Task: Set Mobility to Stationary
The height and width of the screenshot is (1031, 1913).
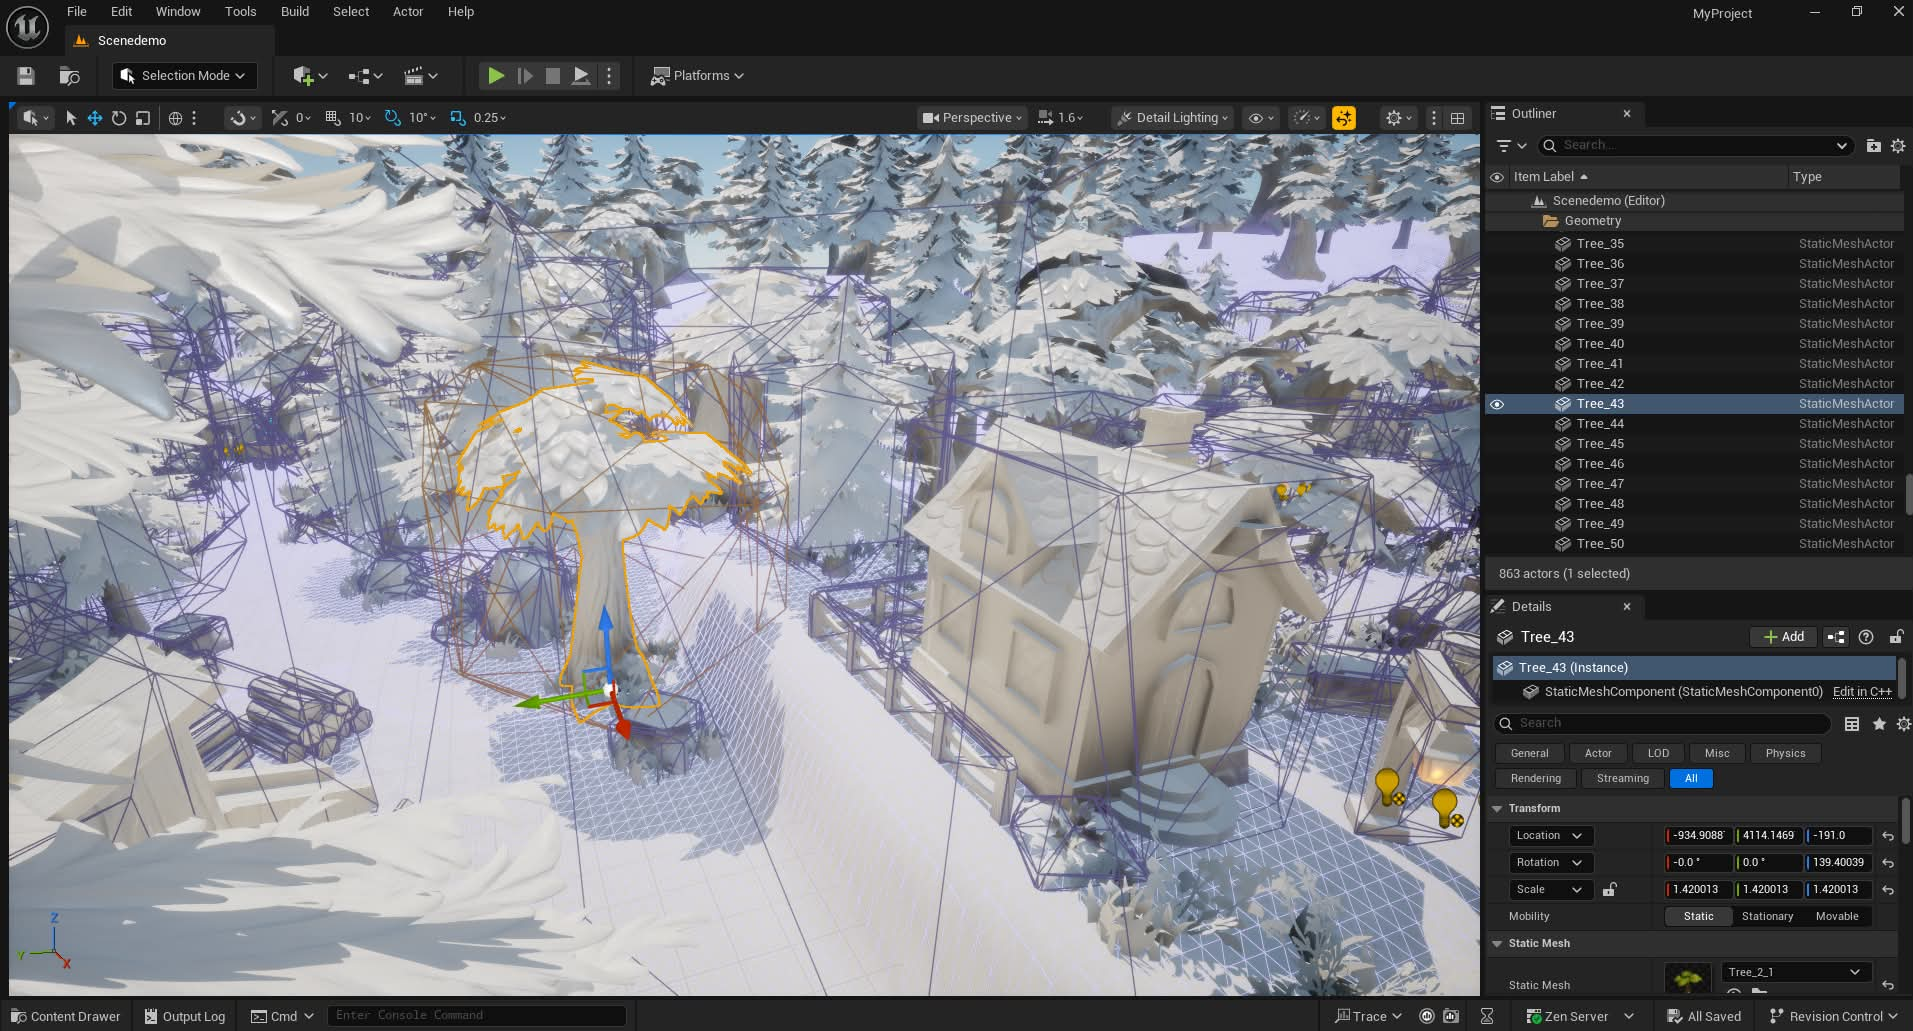Action: pyautogui.click(x=1767, y=916)
